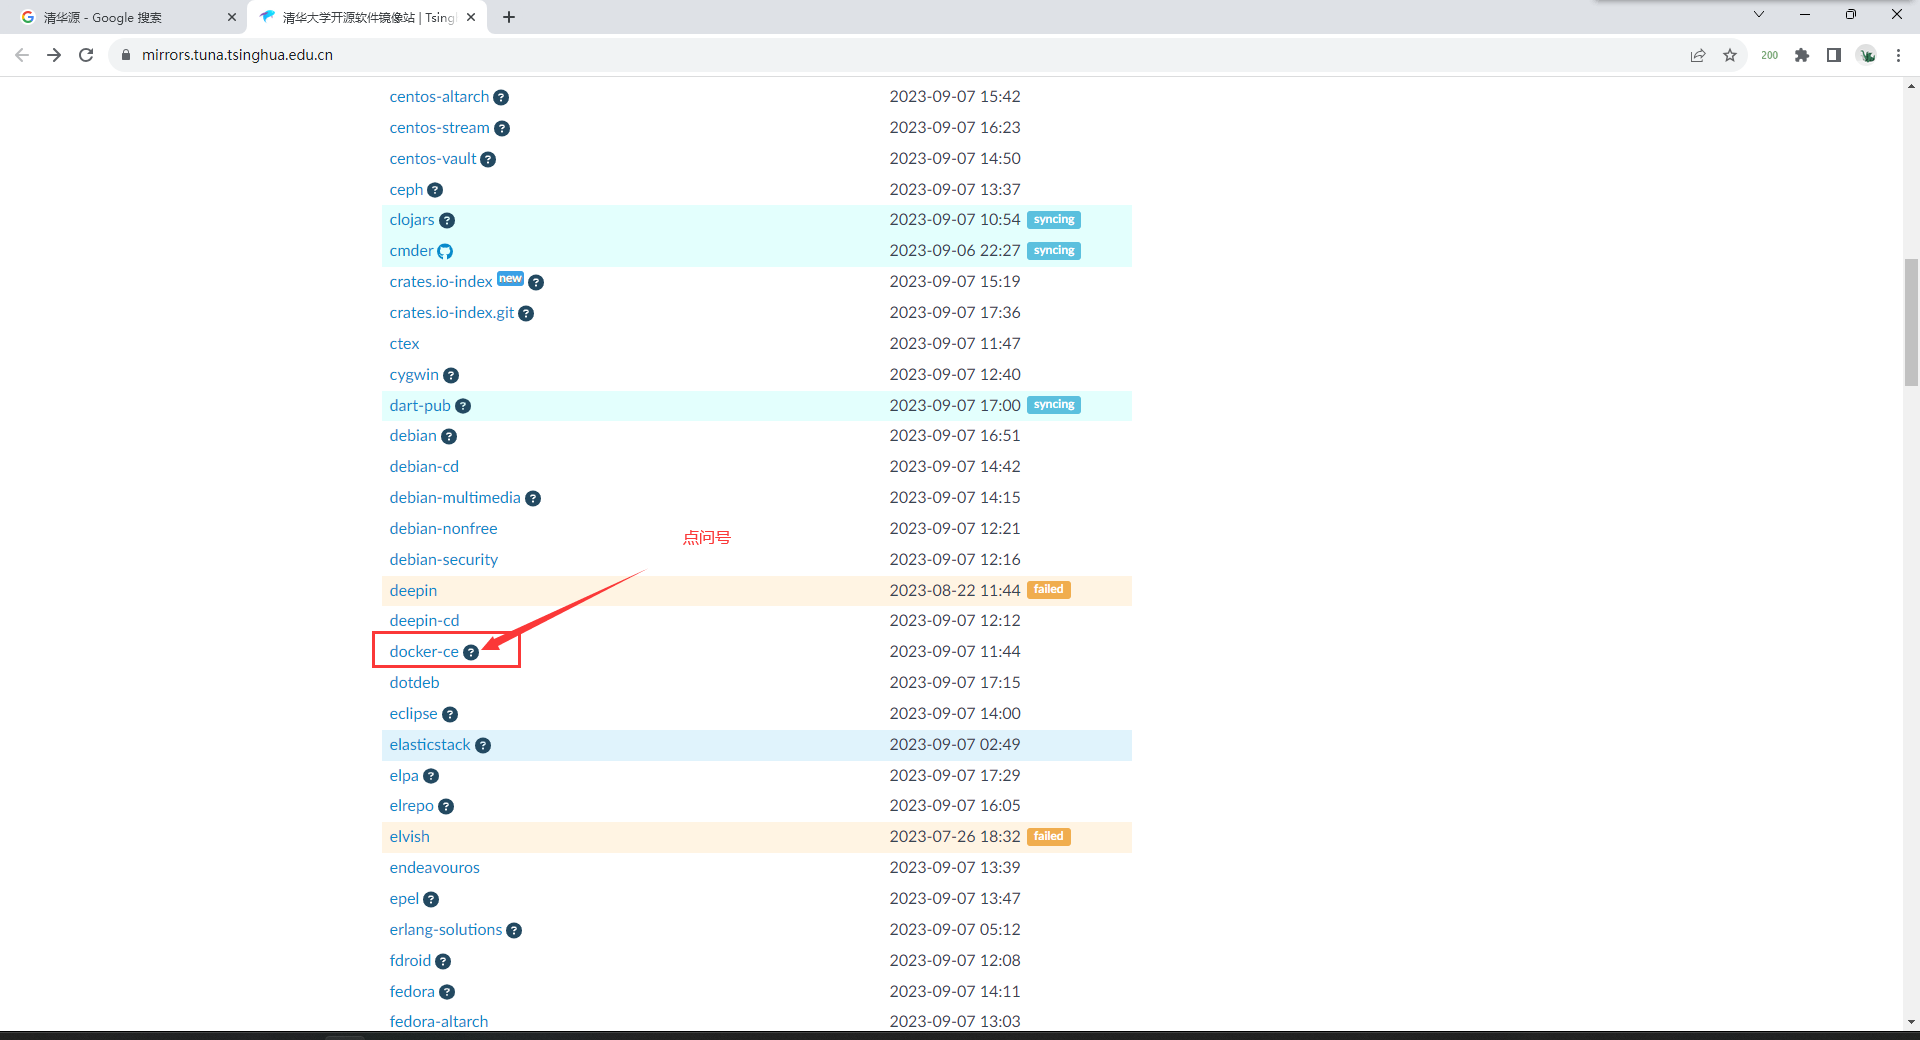Click the question mark next to docker-ce

(x=471, y=653)
